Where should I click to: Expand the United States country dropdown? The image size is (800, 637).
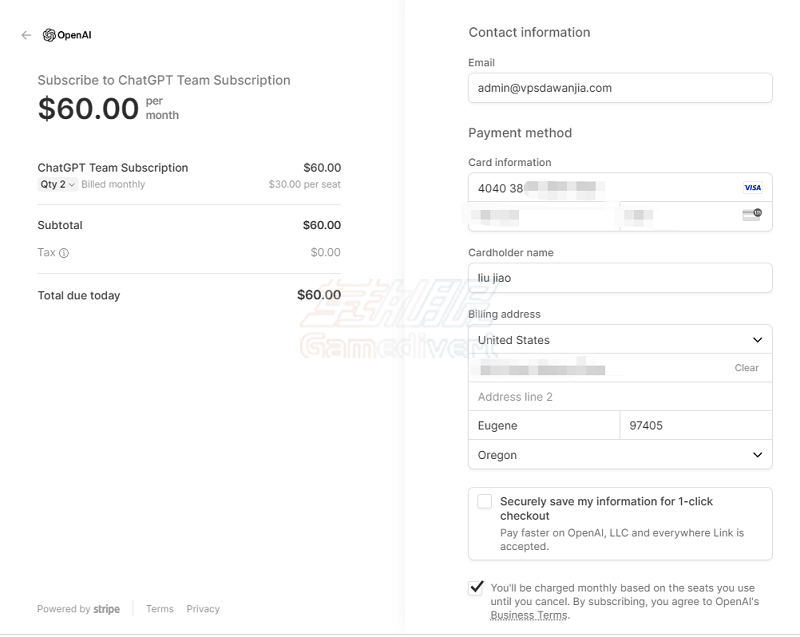click(620, 340)
